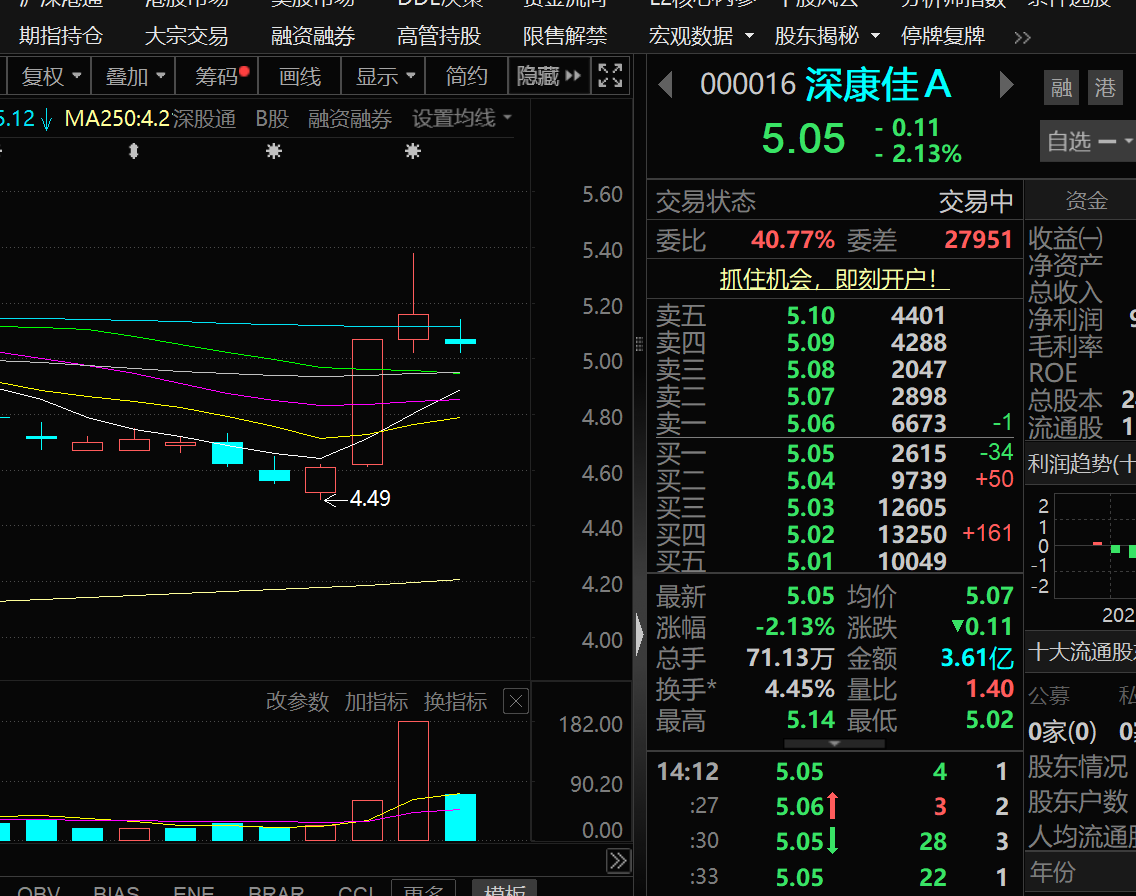
Task: Click stock code 000016
Action: click(x=748, y=85)
